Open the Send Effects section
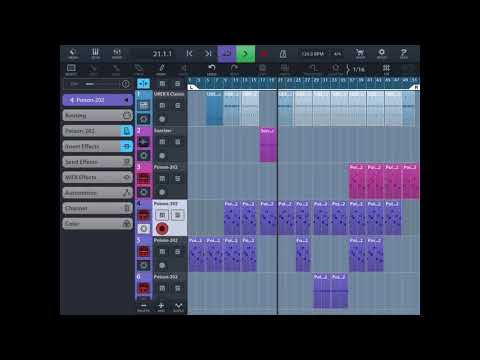The image size is (480, 360). (x=98, y=162)
